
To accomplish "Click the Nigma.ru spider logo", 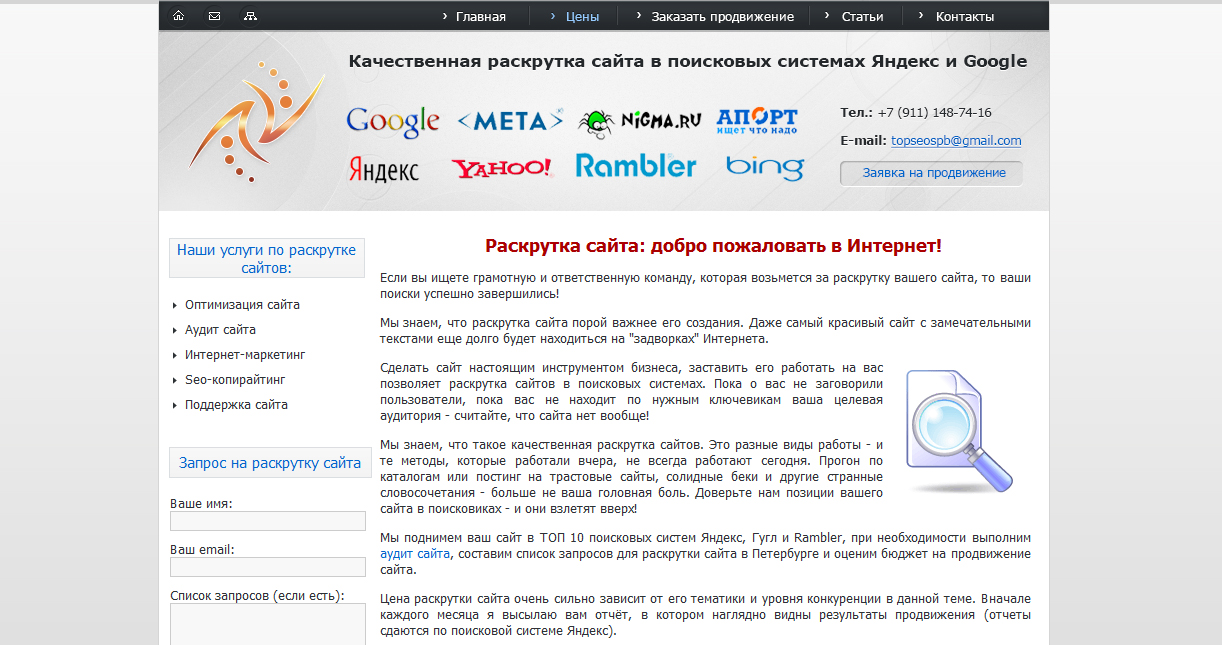I will point(640,122).
